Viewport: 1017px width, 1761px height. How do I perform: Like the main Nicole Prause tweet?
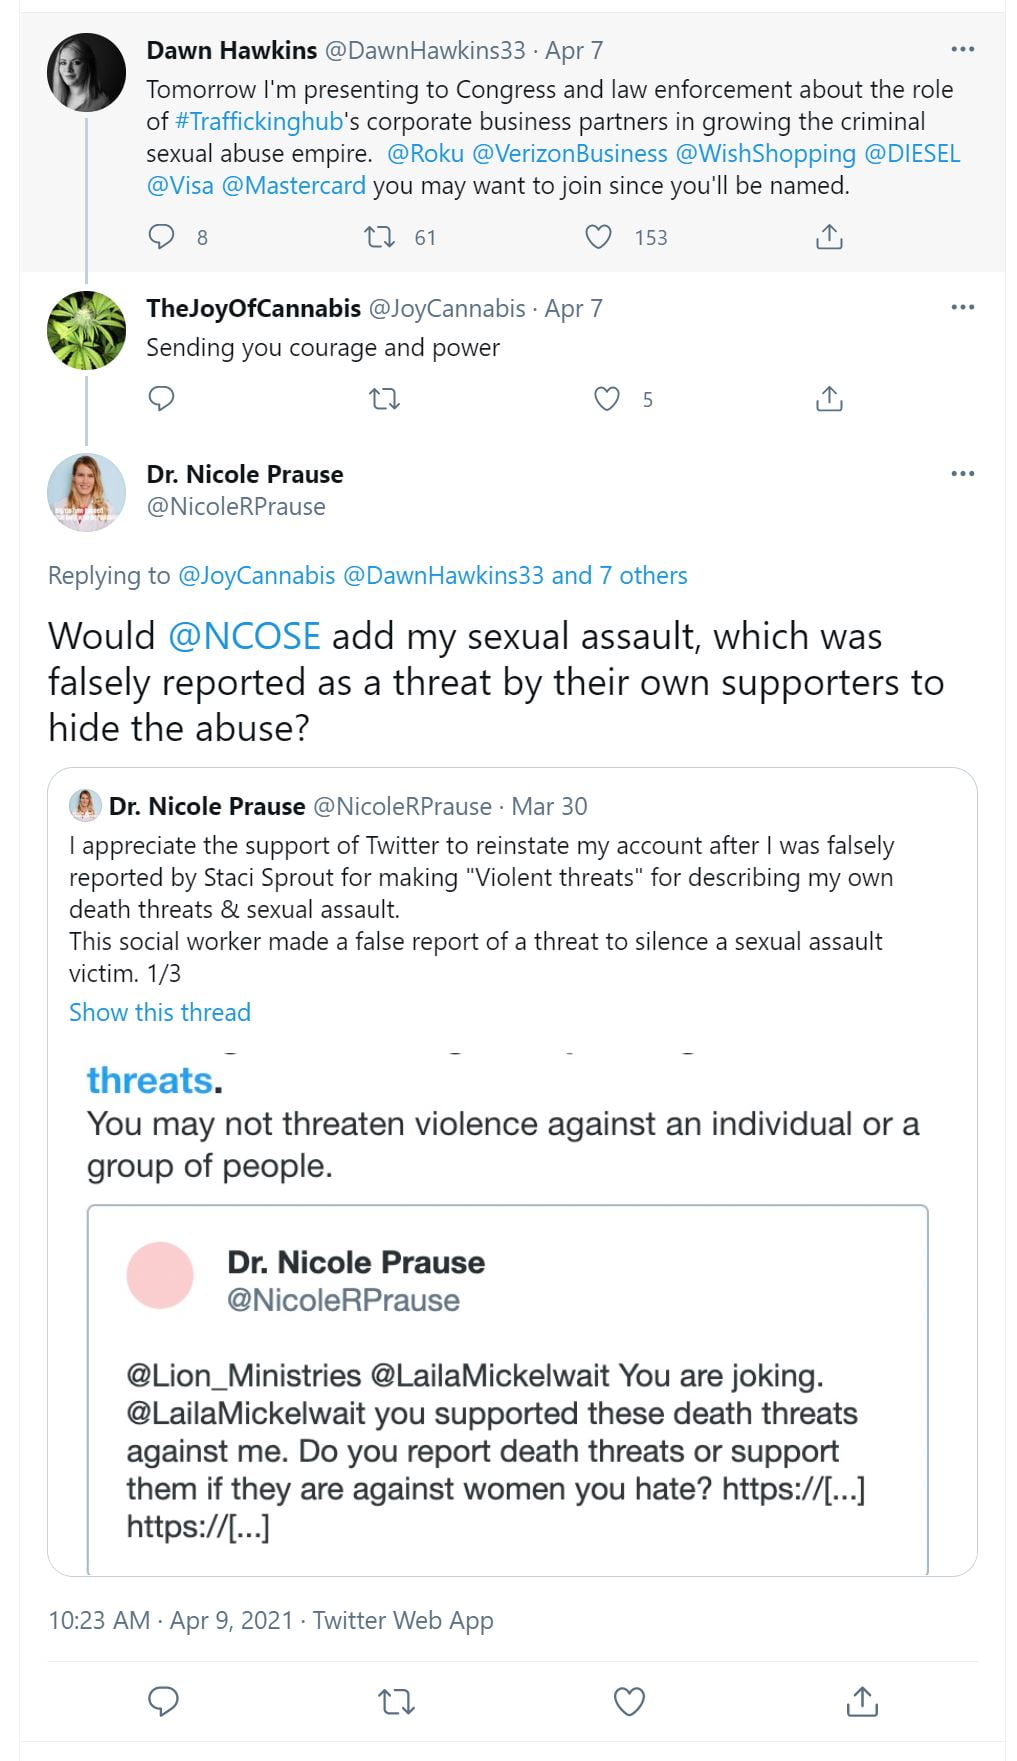[x=629, y=1701]
